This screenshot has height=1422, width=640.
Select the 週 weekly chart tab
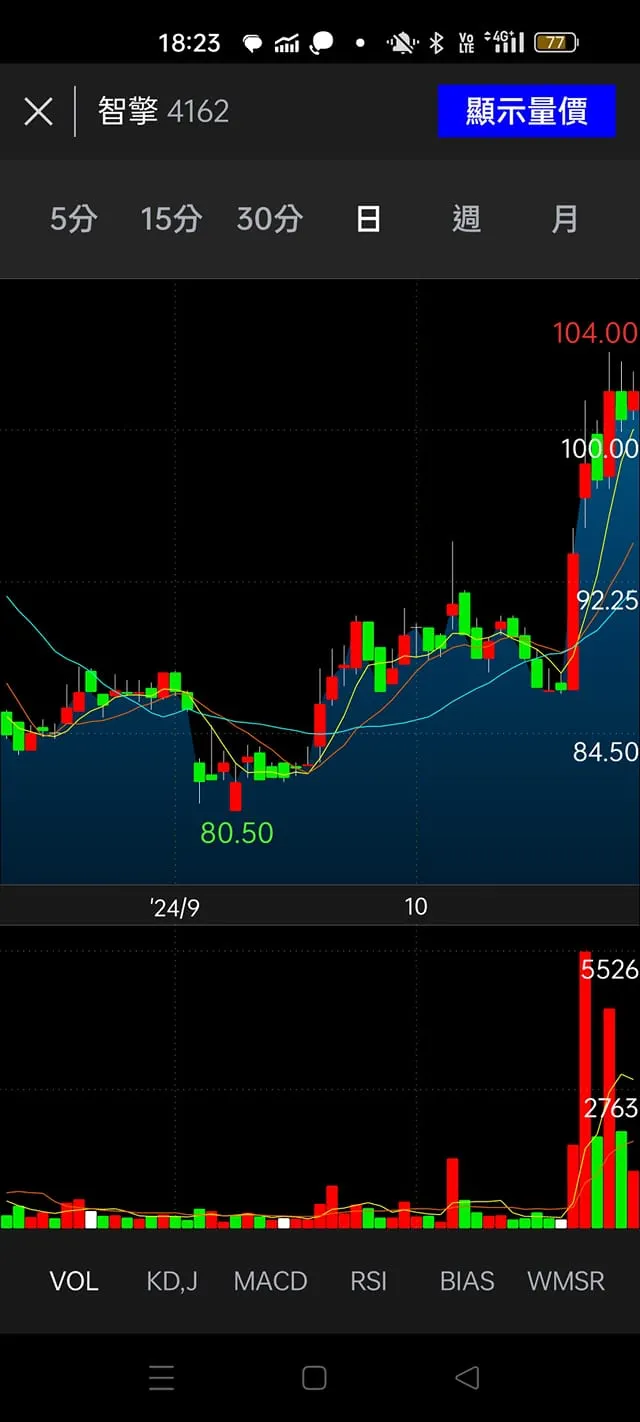coord(466,219)
